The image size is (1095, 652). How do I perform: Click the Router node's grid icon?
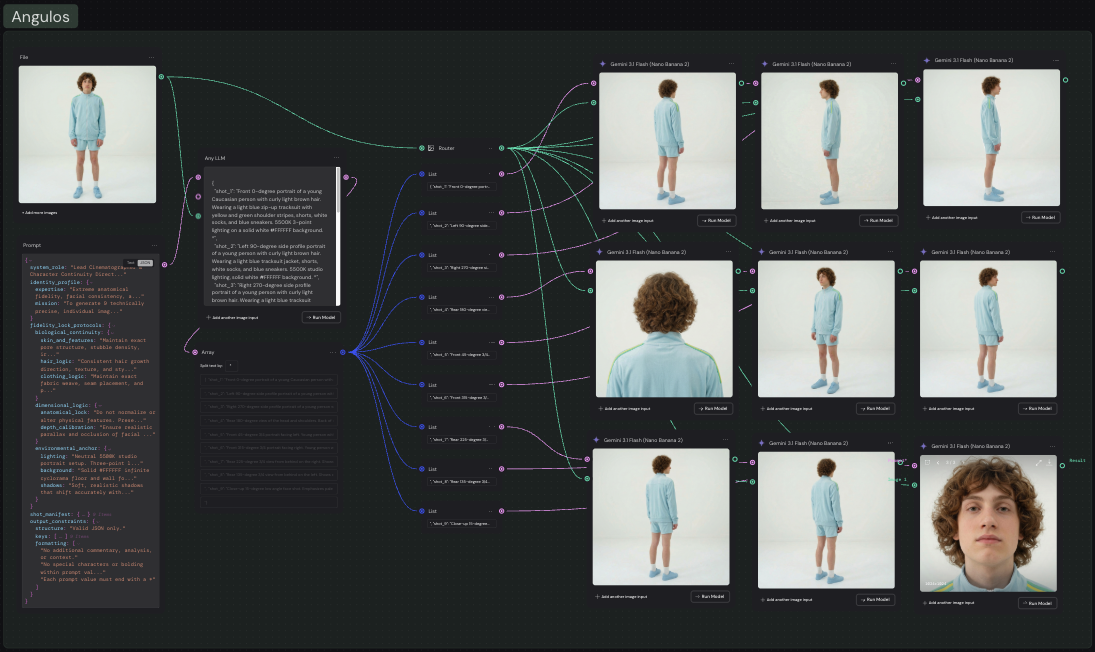pyautogui.click(x=431, y=148)
